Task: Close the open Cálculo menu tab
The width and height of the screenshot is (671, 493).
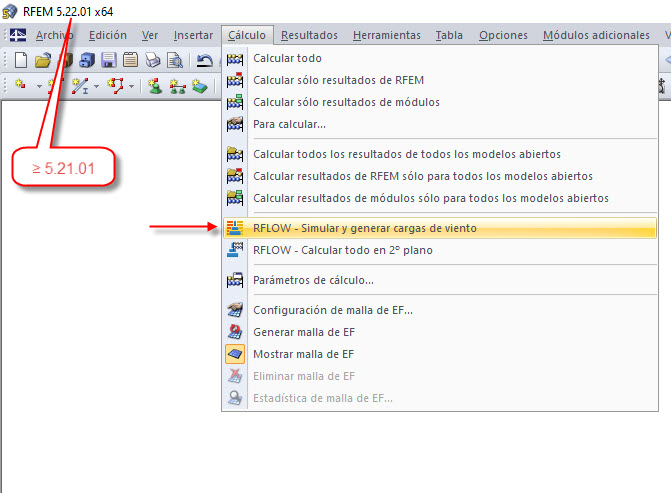Action: coord(247,35)
